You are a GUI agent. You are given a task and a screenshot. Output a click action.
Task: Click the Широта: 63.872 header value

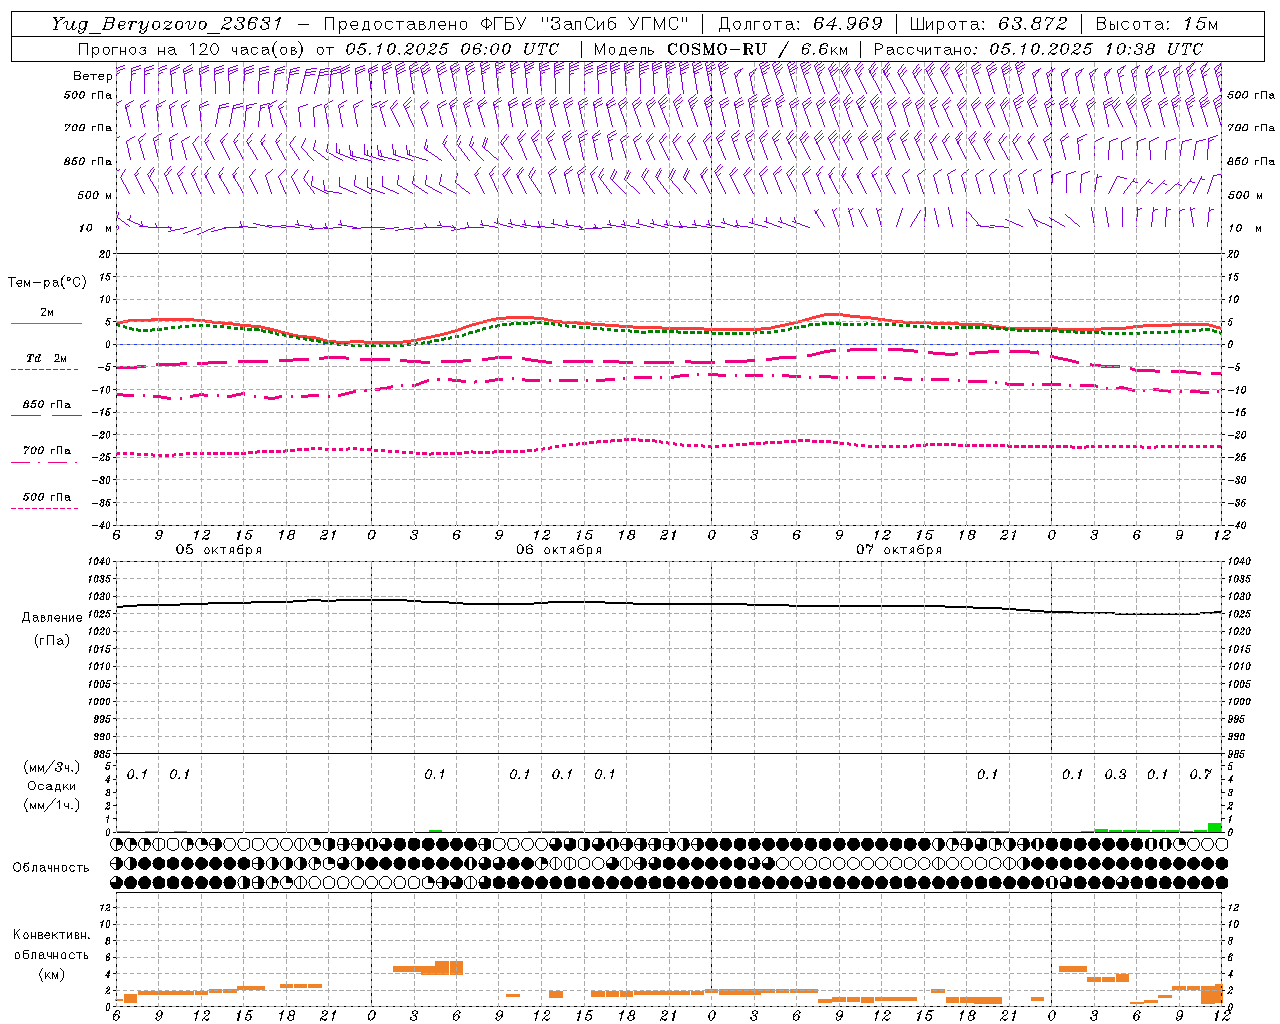(x=988, y=24)
